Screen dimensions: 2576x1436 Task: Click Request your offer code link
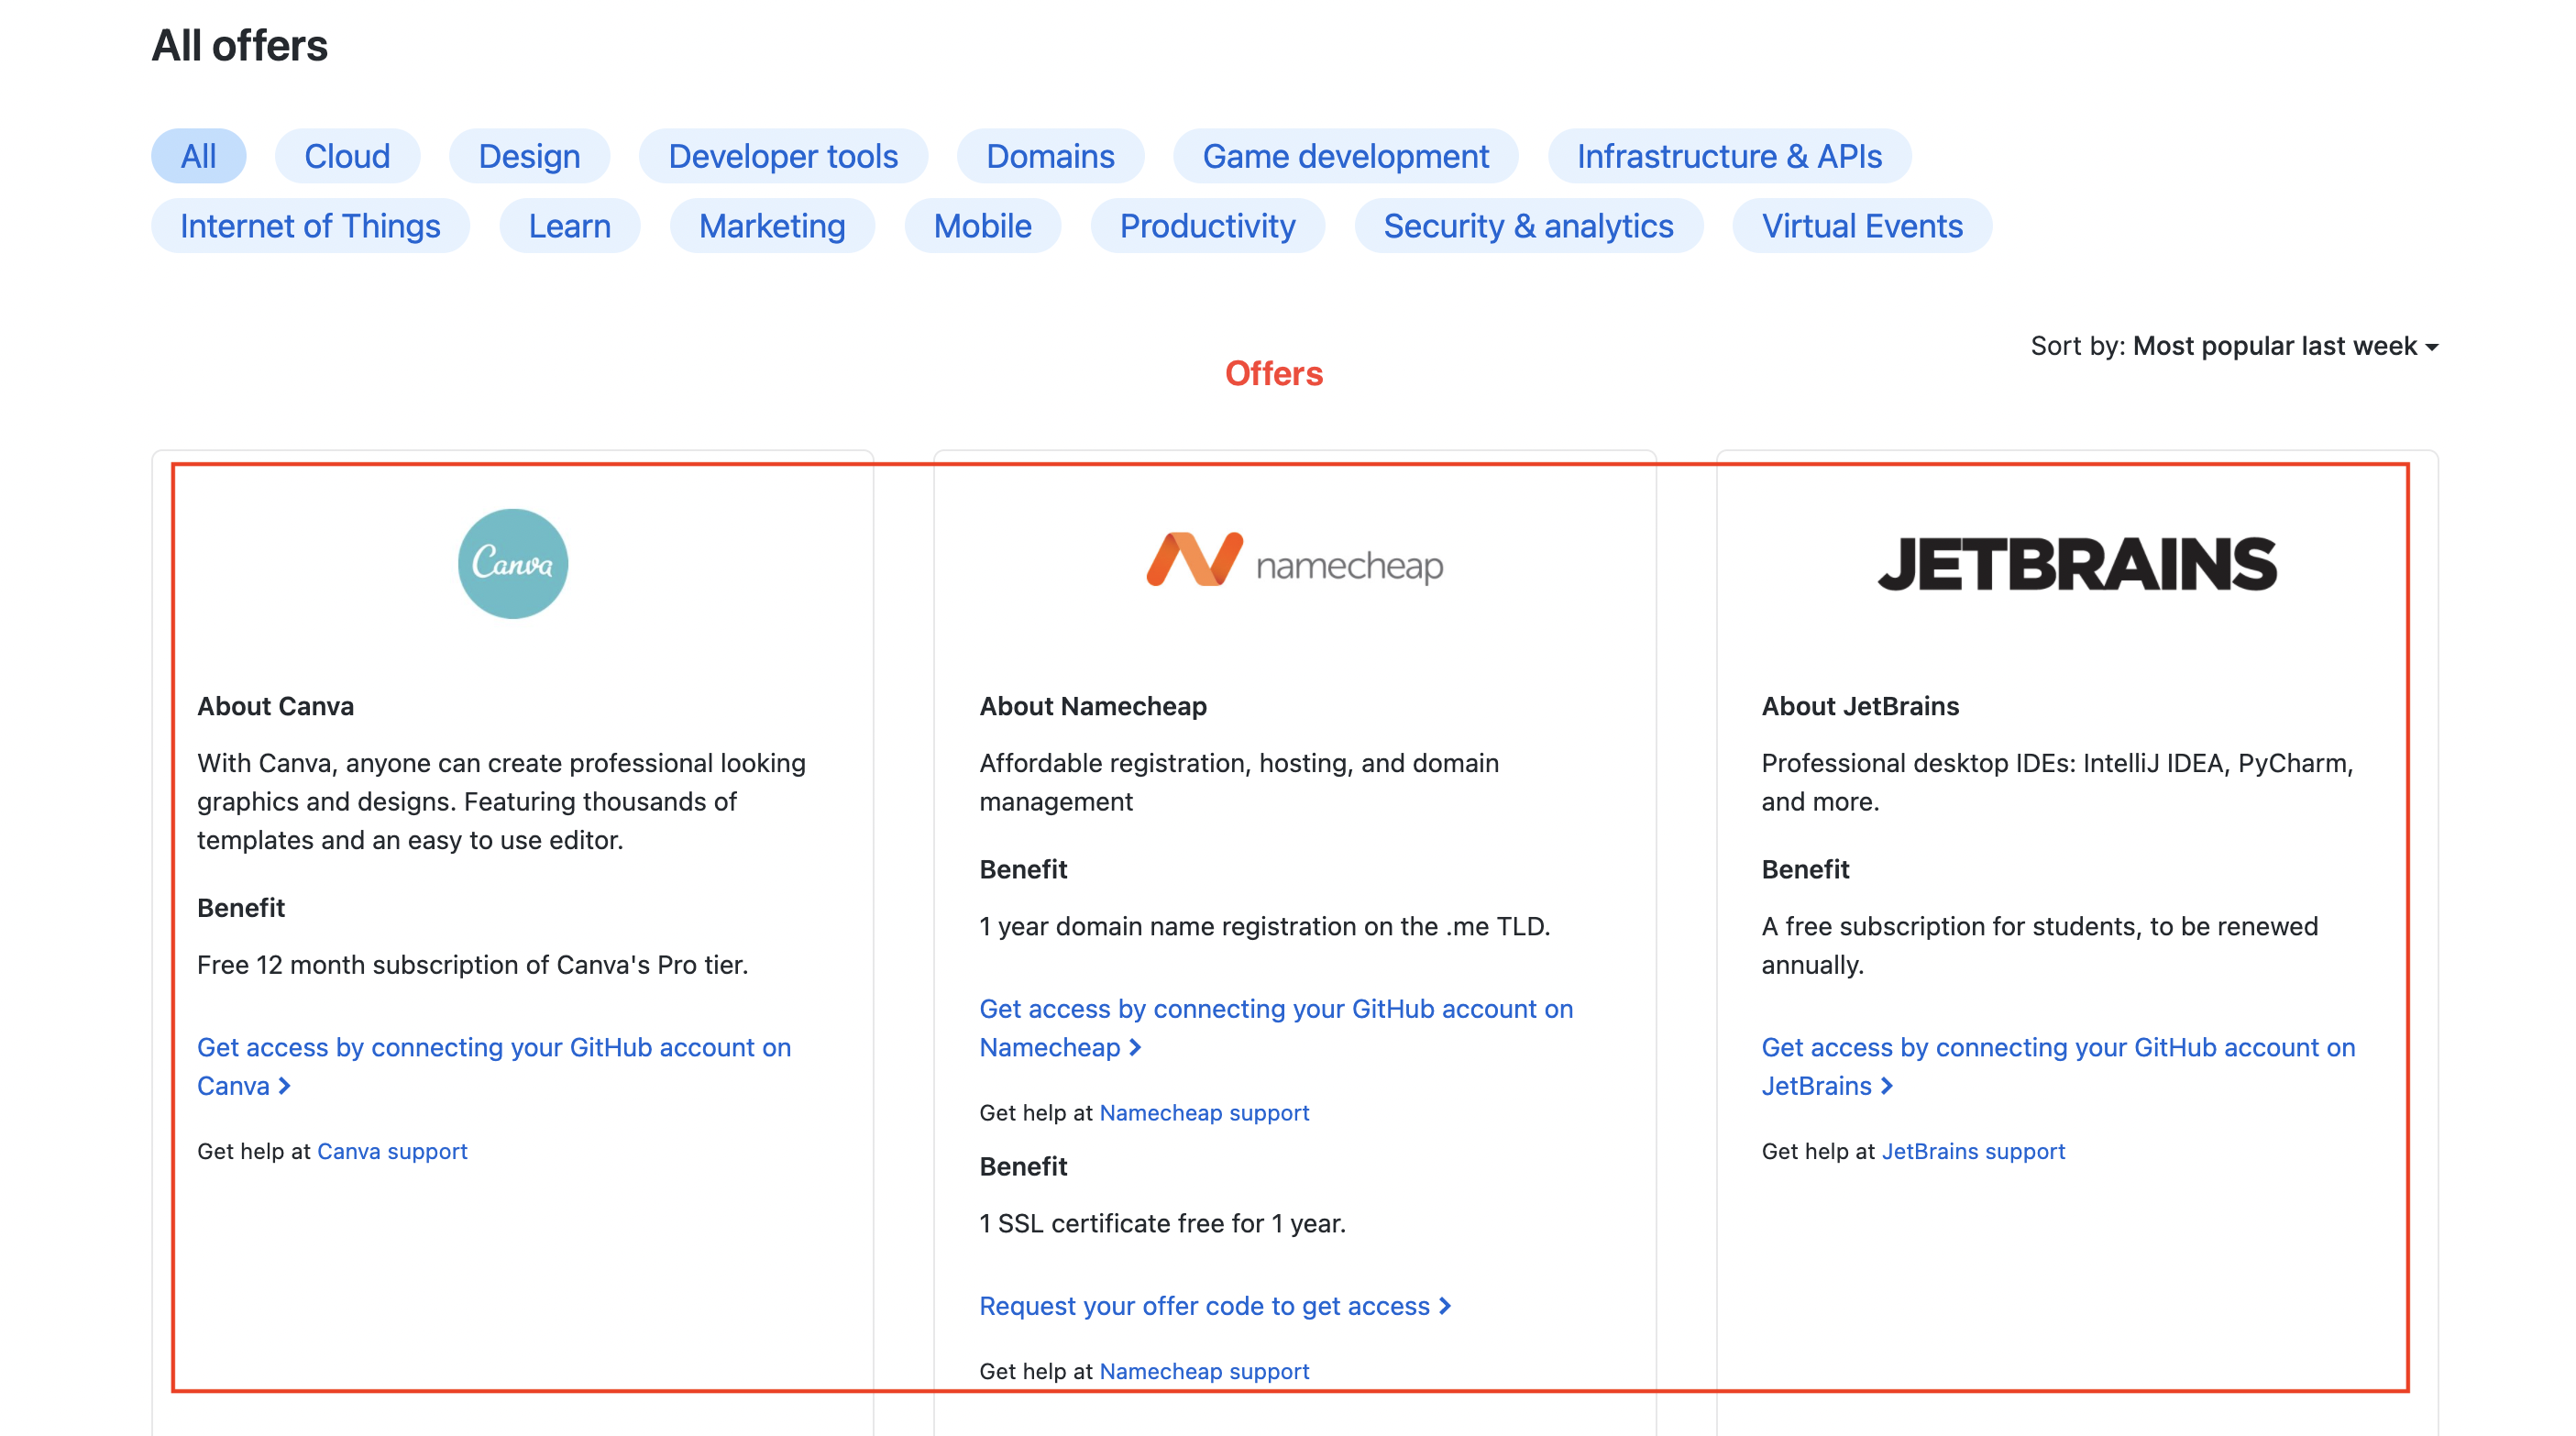click(1215, 1306)
